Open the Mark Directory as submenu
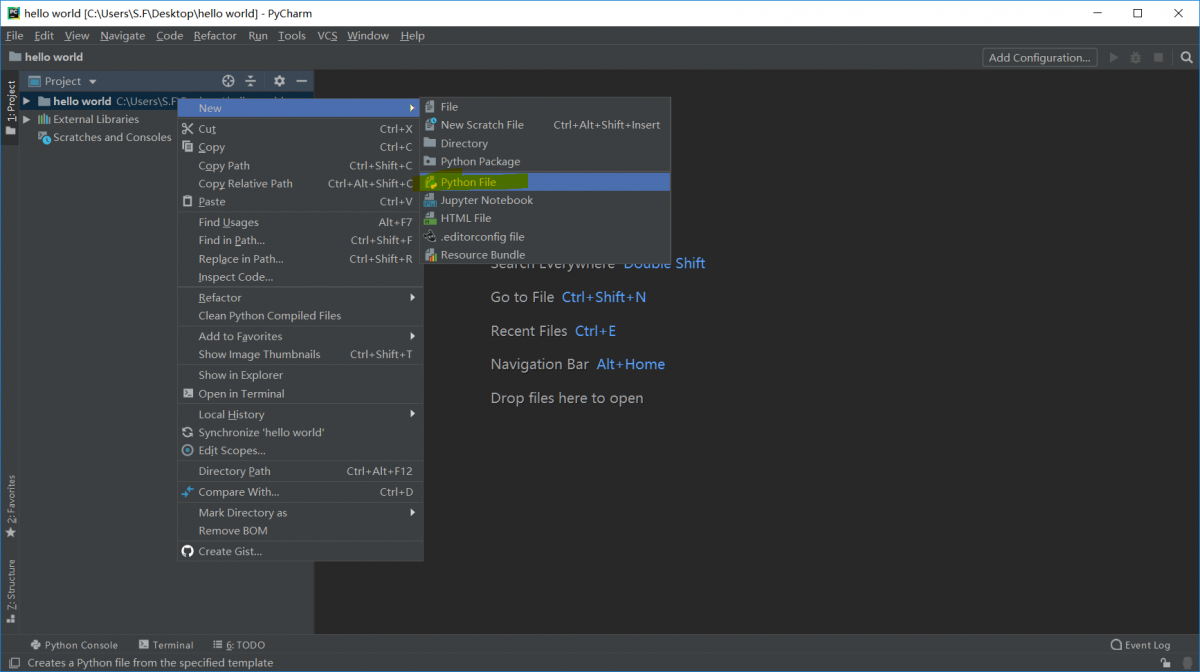 click(x=300, y=512)
